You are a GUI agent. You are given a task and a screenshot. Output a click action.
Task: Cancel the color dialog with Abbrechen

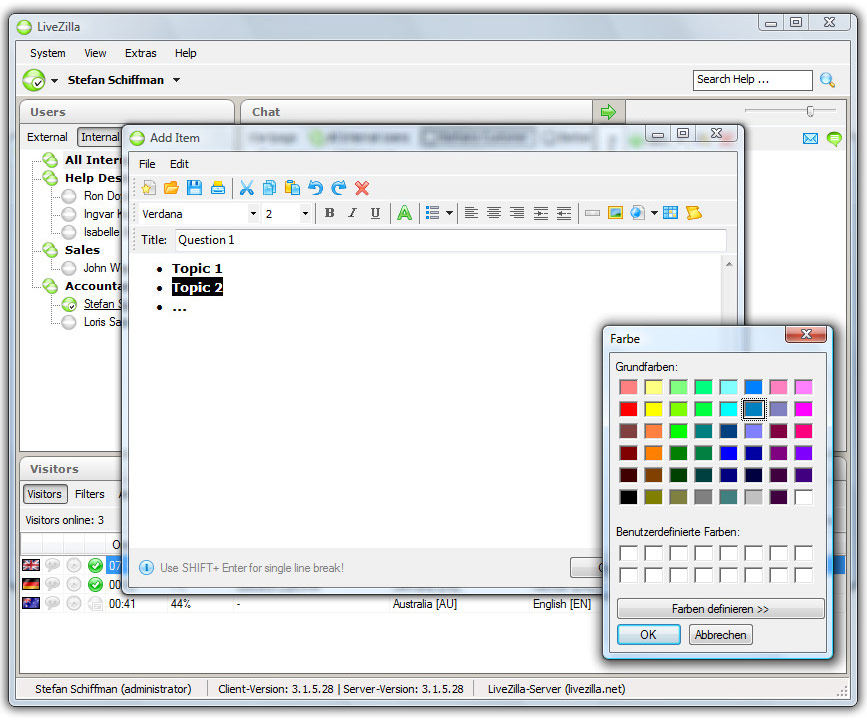[720, 635]
